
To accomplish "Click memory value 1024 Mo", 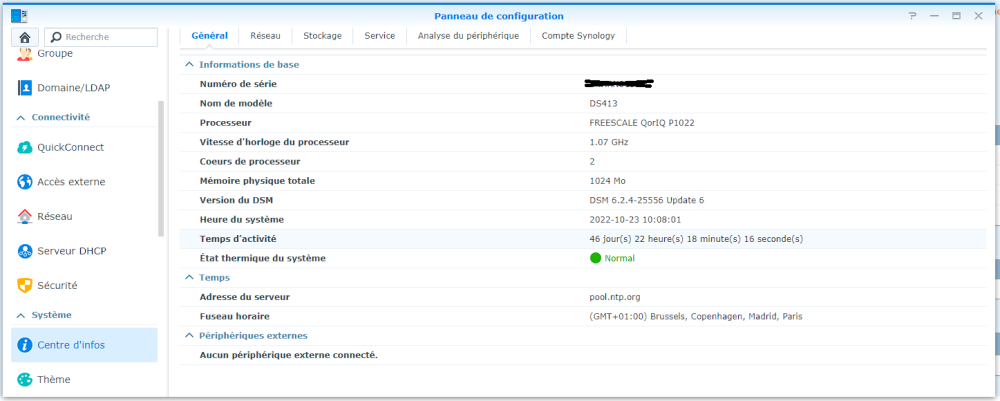I will (x=608, y=181).
